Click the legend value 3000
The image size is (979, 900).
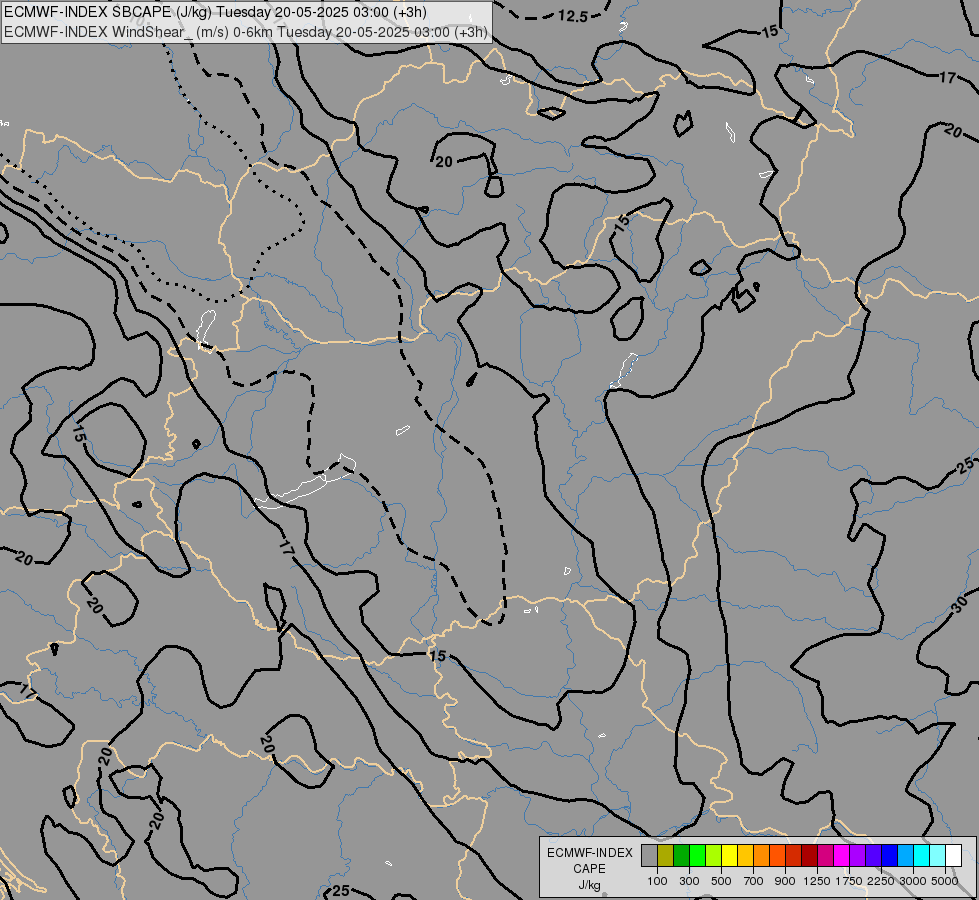[913, 881]
